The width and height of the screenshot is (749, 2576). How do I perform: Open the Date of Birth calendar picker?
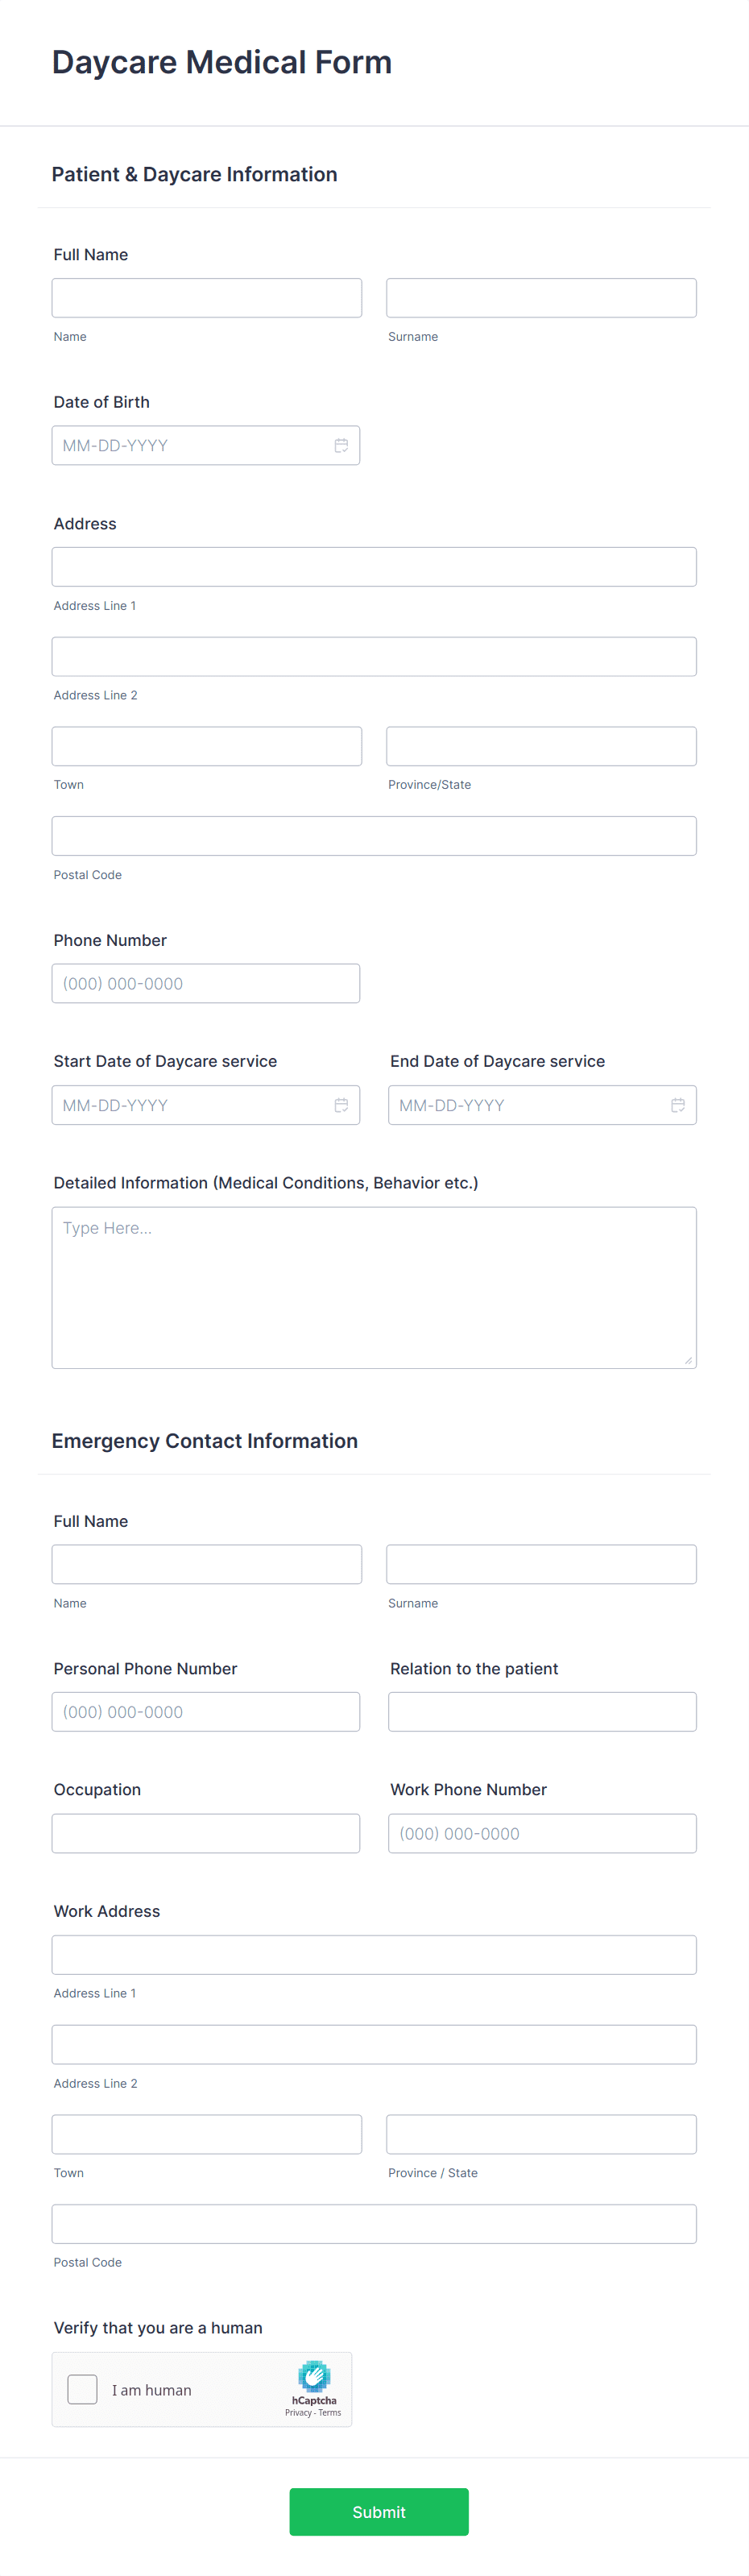341,445
